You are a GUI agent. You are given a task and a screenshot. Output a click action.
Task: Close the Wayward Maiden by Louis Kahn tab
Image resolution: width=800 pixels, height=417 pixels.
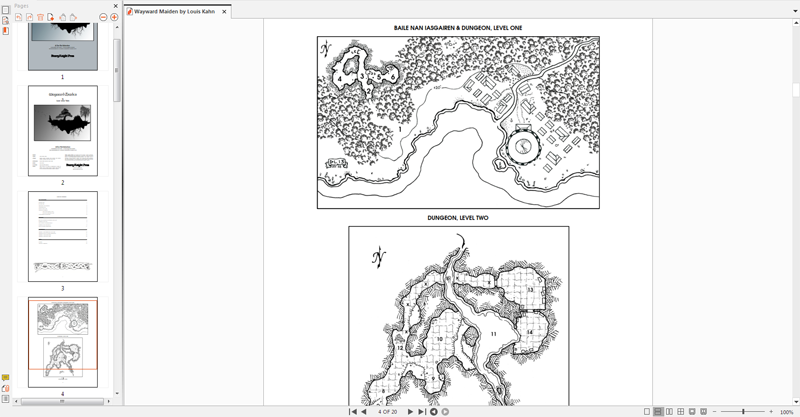click(x=224, y=10)
